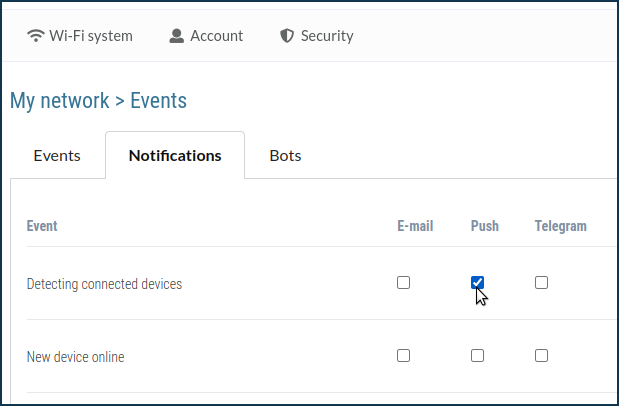
Task: Uncheck Push for Detecting connected devices
Action: click(x=478, y=283)
